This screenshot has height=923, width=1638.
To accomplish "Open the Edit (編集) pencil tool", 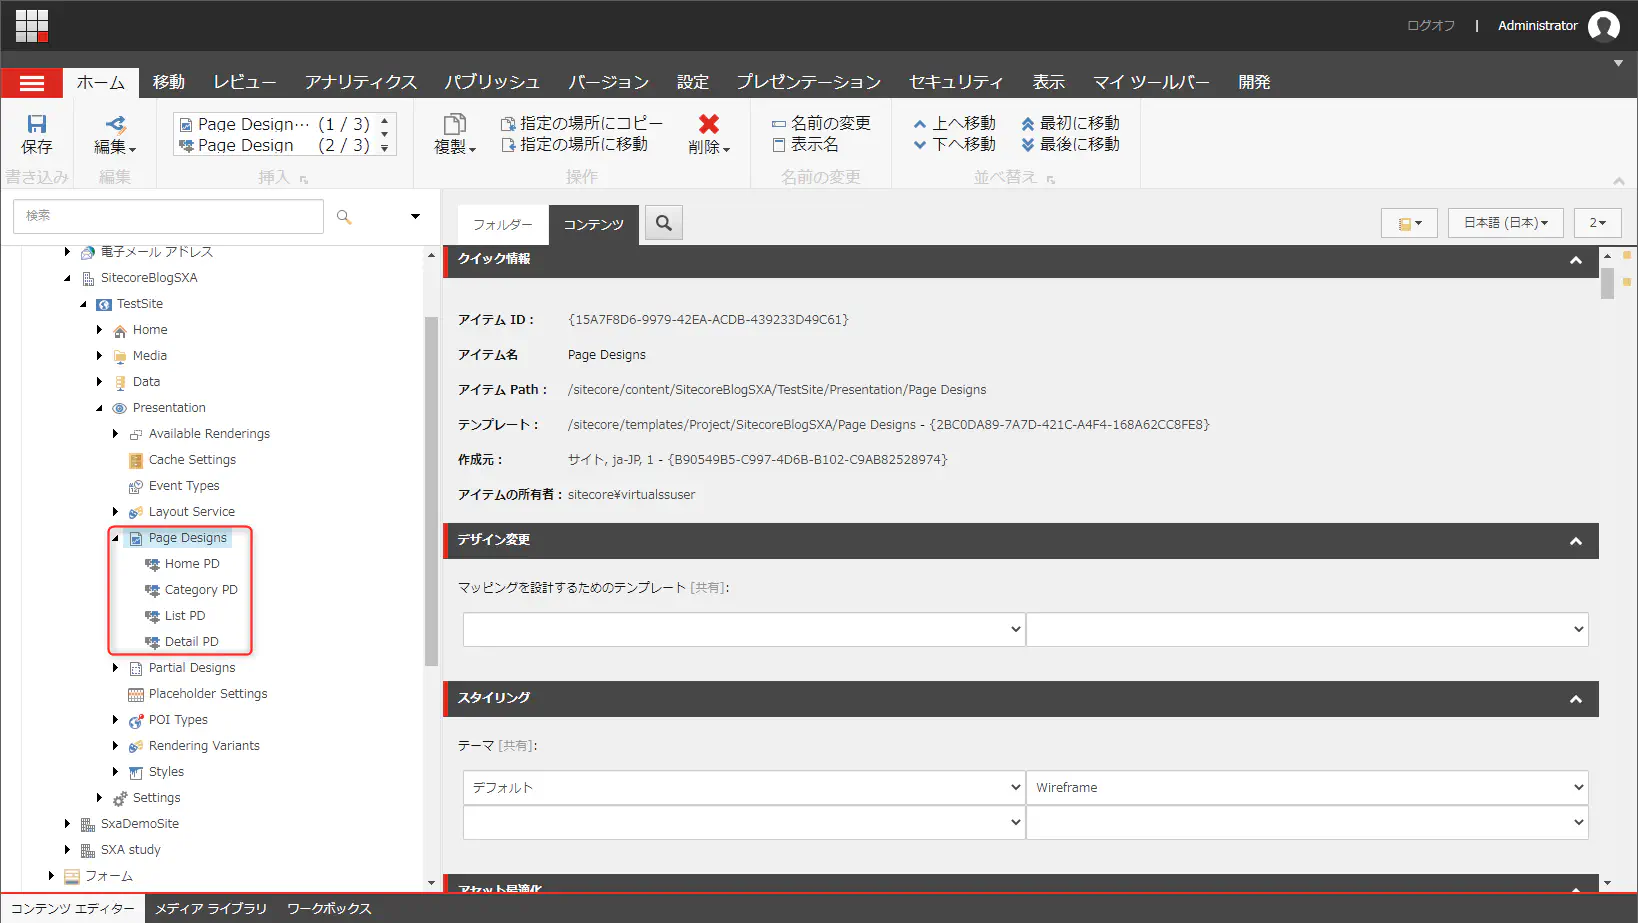I will pos(115,124).
